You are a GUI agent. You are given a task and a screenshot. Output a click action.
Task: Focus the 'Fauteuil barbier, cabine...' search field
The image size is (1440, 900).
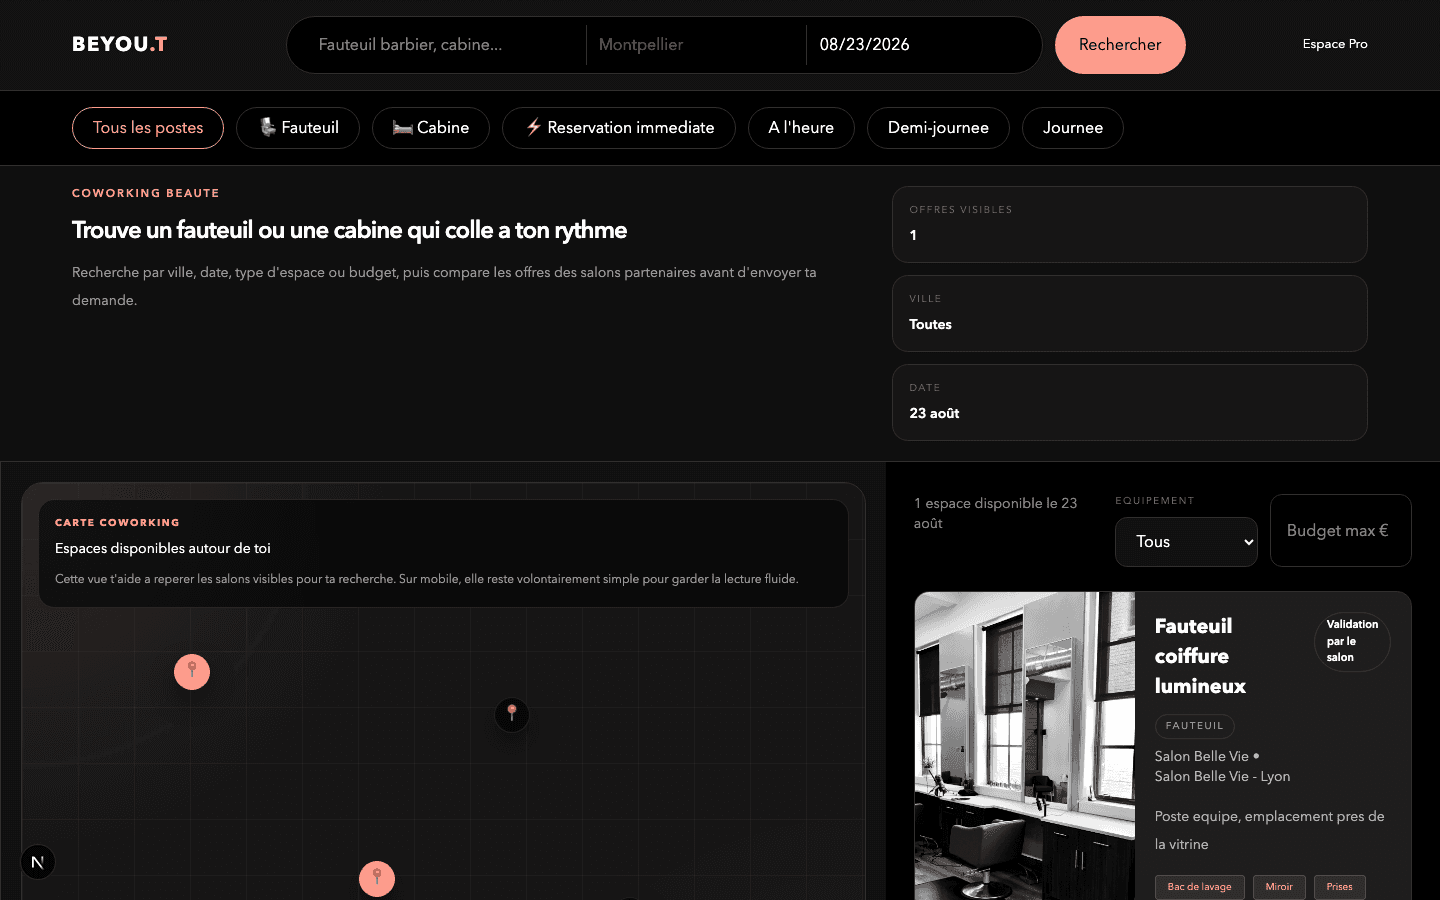click(x=445, y=44)
